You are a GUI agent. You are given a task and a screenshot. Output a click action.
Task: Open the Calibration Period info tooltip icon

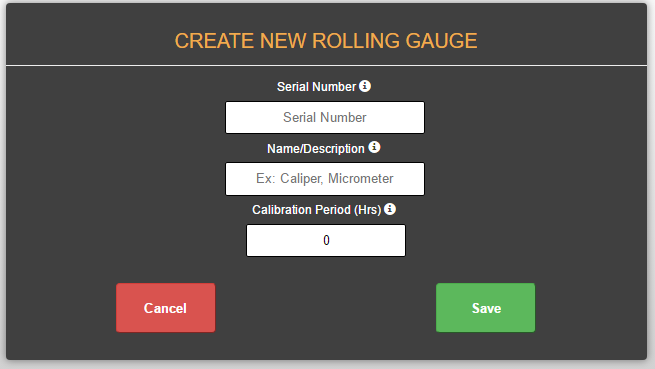[390, 209]
